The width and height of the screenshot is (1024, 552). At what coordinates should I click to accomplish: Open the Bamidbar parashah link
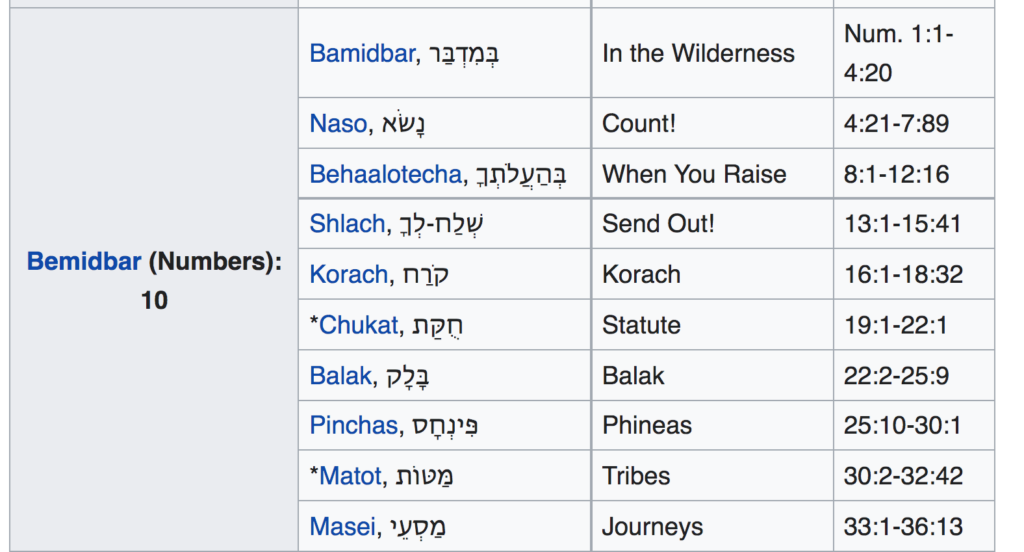coord(361,53)
